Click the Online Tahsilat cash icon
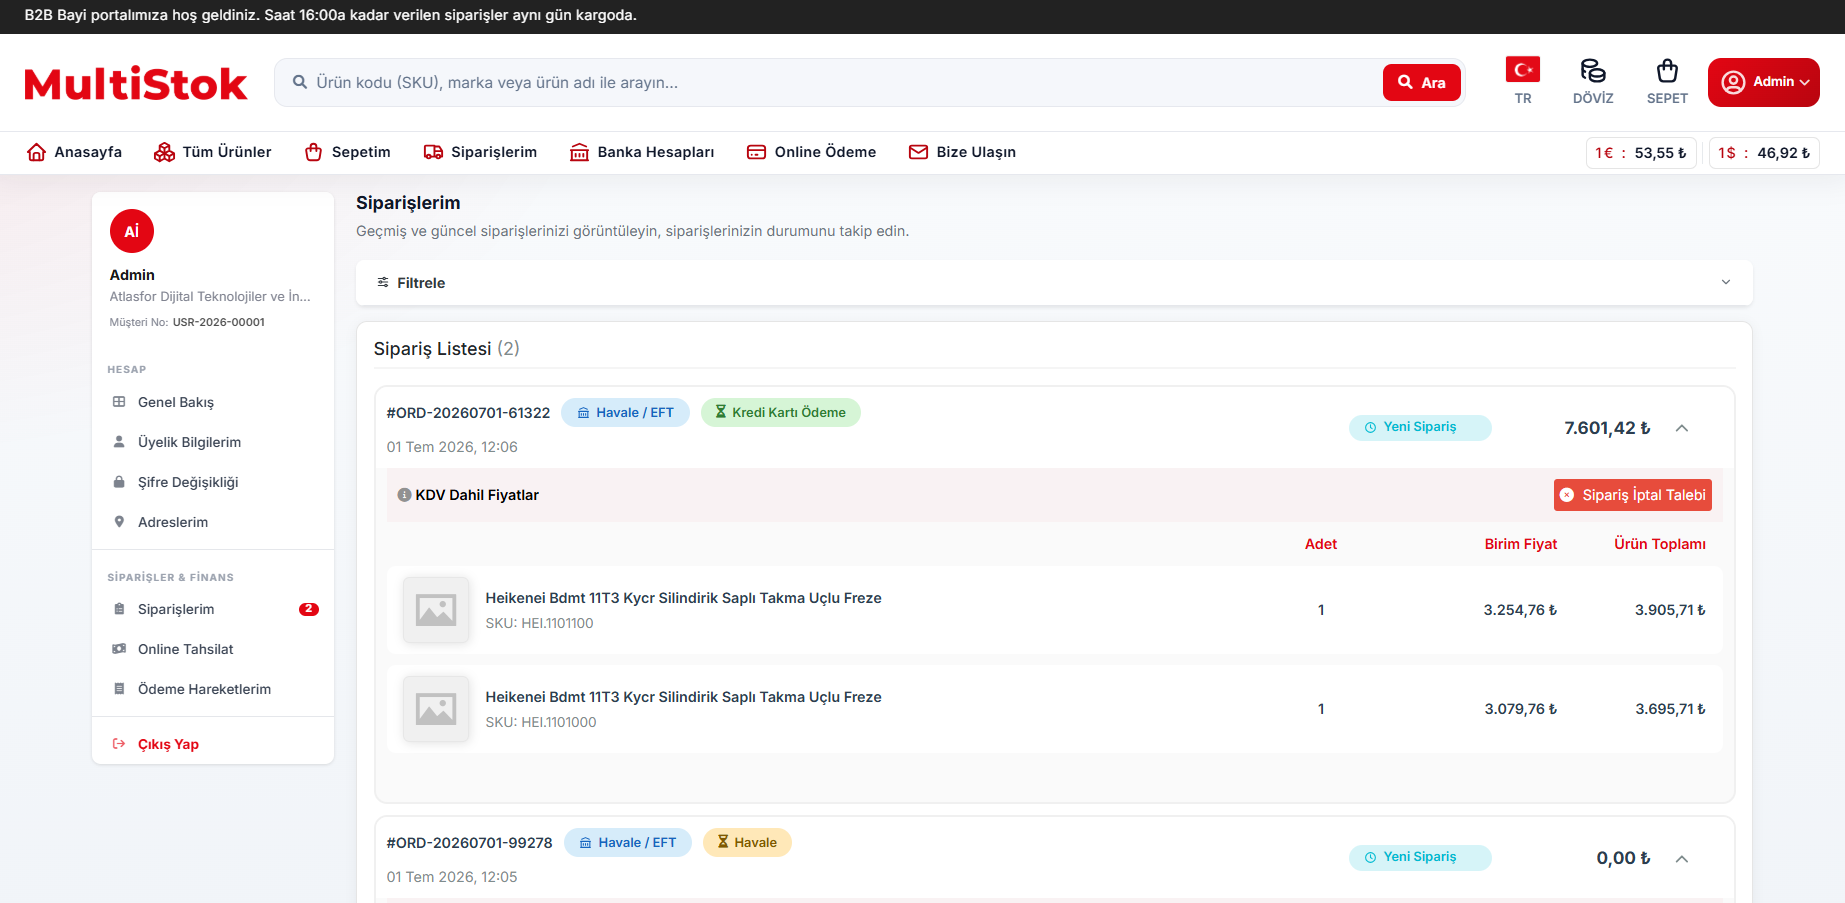The width and height of the screenshot is (1845, 903). (x=119, y=649)
